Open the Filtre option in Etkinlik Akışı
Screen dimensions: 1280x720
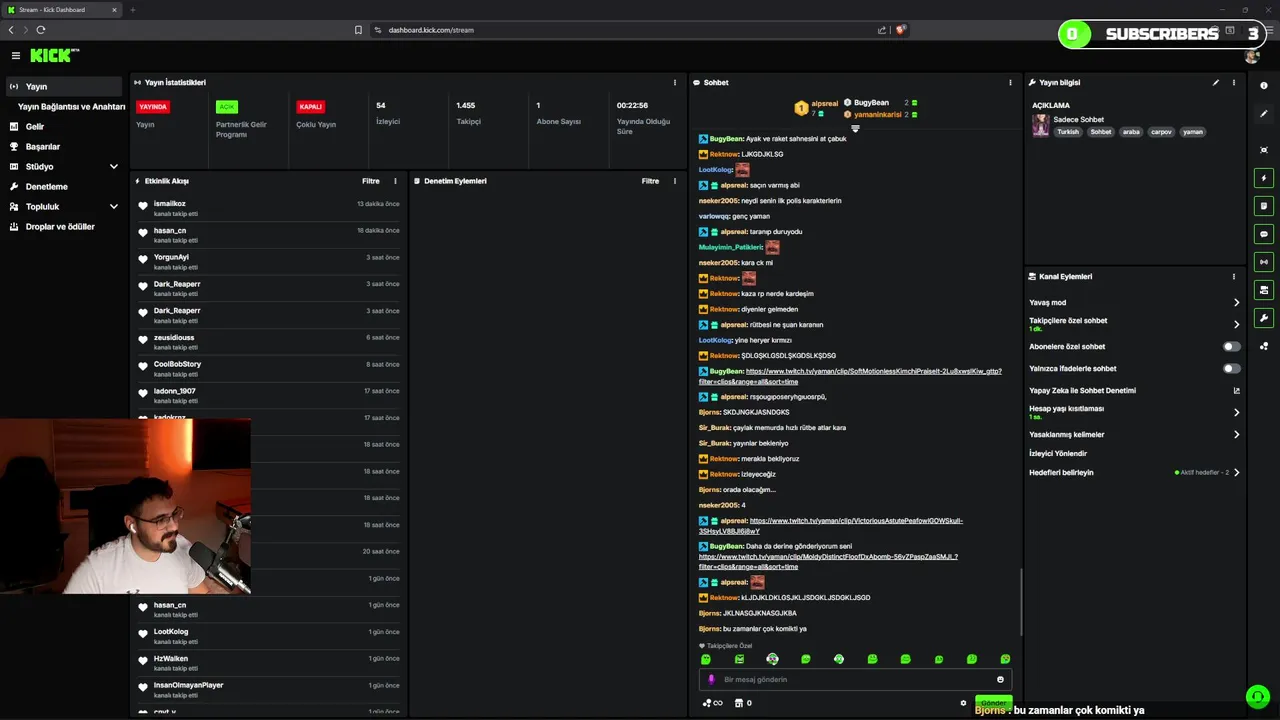[370, 181]
